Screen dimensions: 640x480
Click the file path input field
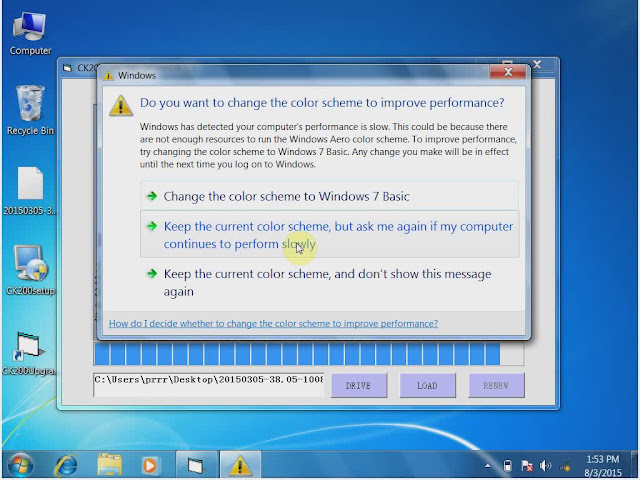pyautogui.click(x=209, y=384)
